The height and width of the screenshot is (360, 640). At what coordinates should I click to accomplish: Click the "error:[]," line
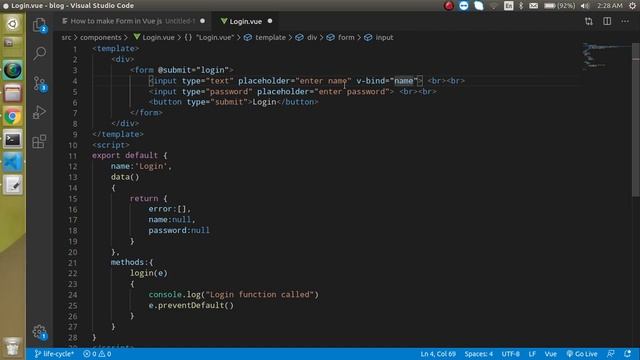[x=169, y=209]
